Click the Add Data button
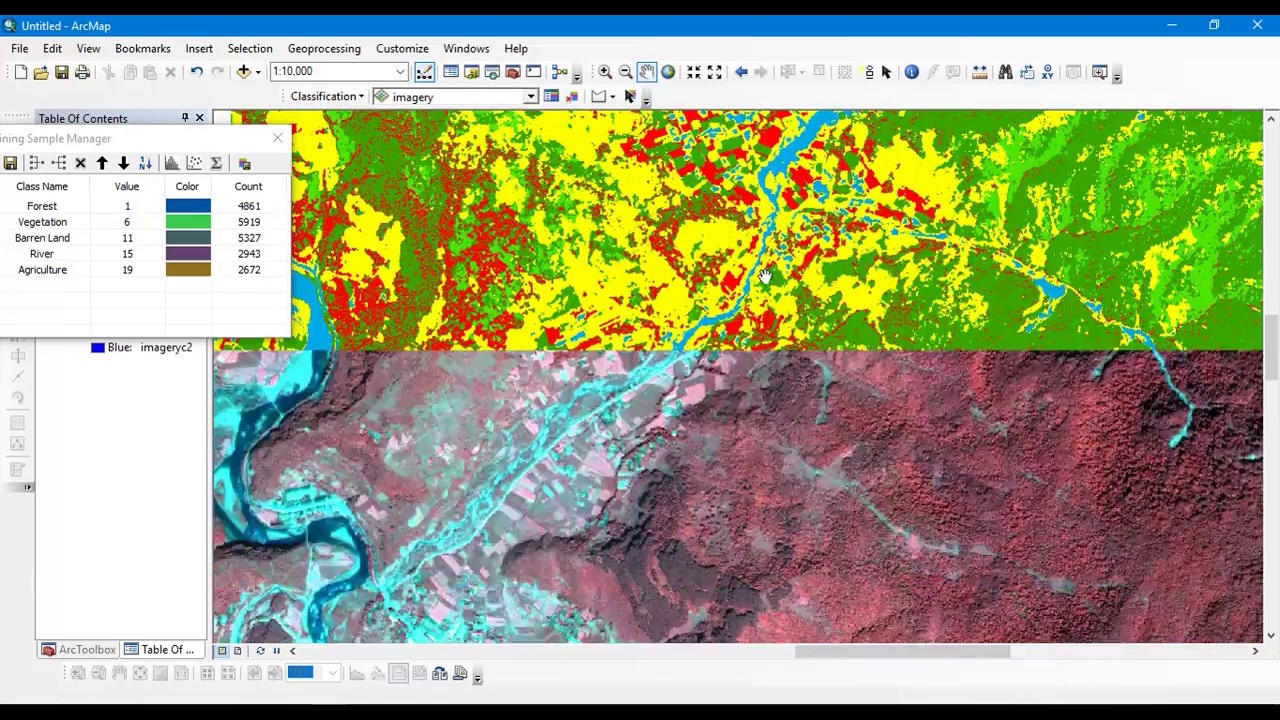This screenshot has width=1280, height=720. click(243, 72)
